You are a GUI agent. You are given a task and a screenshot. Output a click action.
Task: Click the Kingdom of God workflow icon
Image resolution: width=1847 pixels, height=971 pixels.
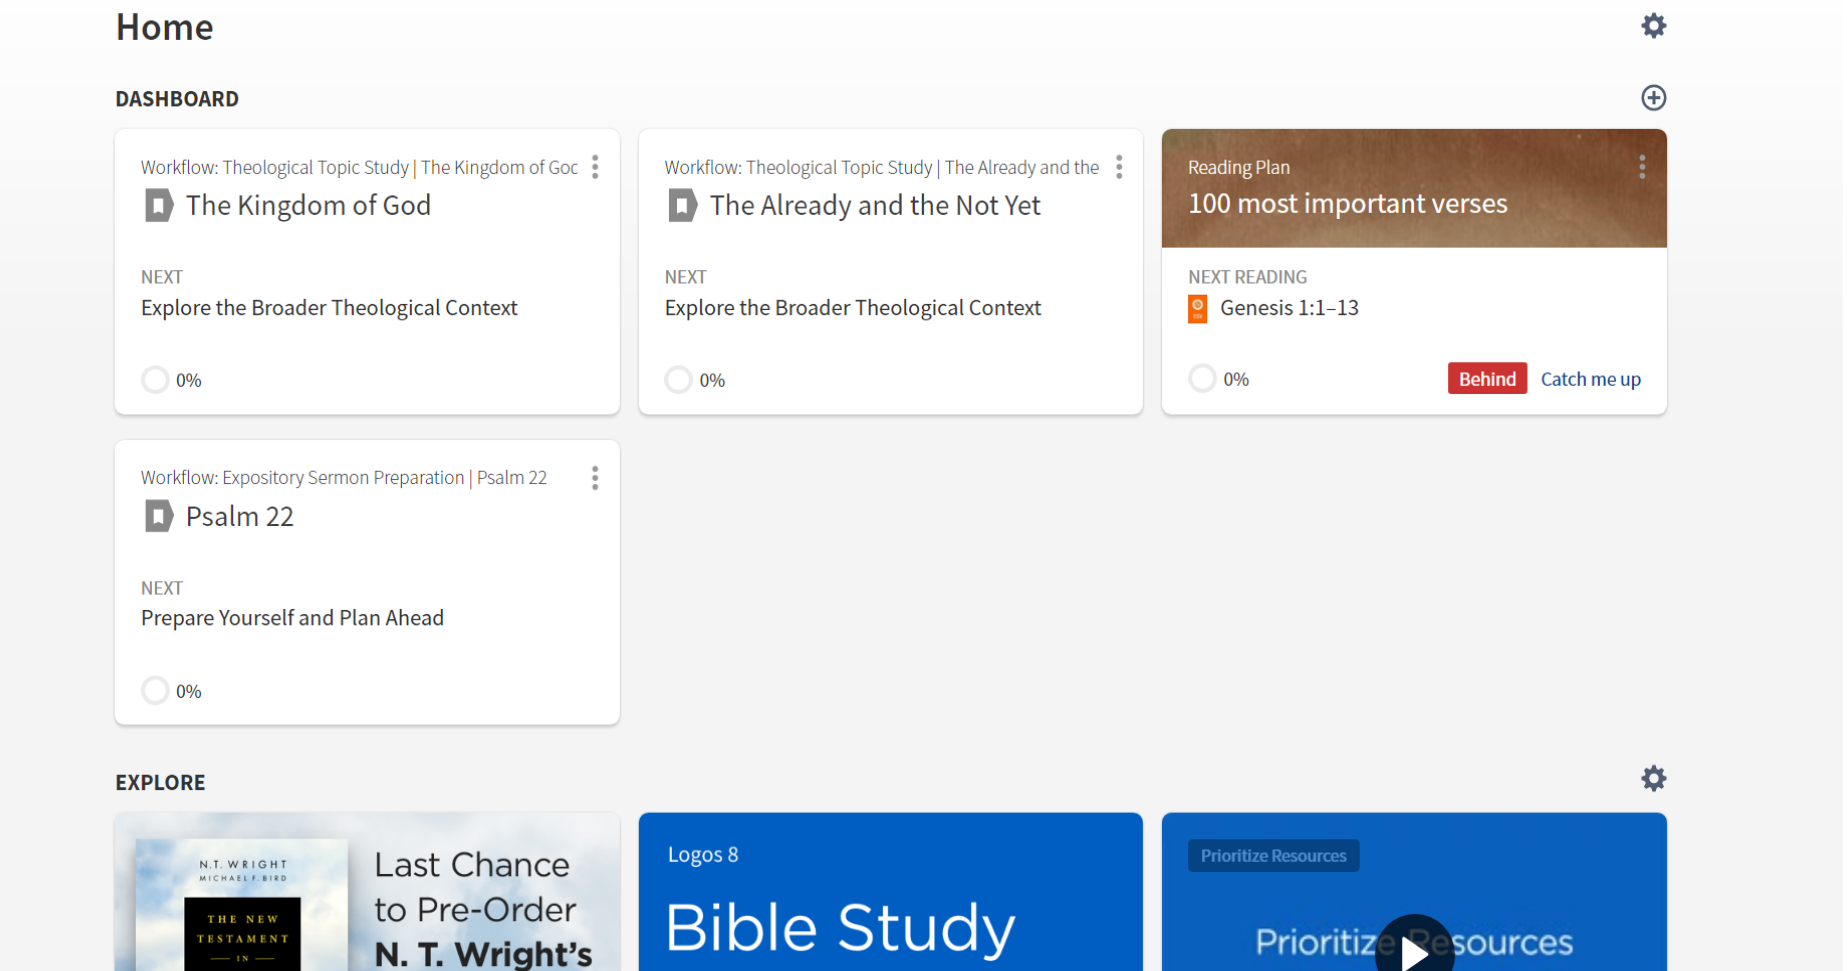coord(159,206)
